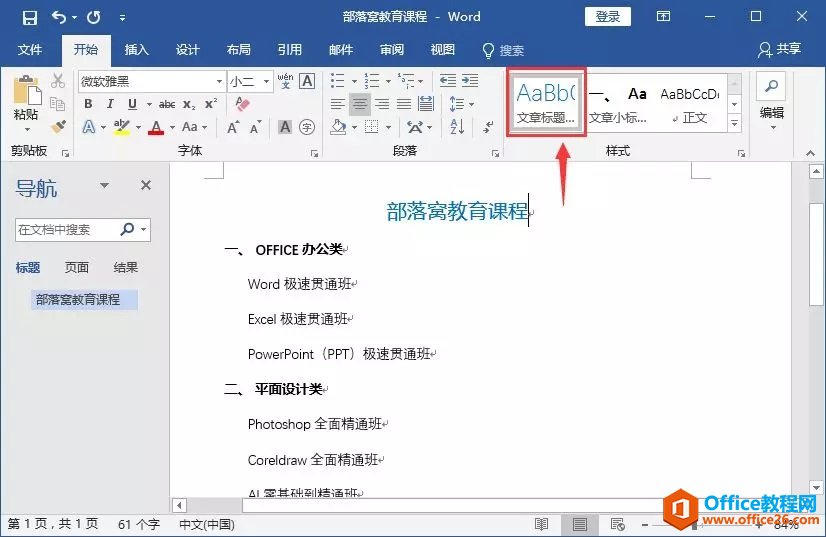Grow the font size

[232, 127]
